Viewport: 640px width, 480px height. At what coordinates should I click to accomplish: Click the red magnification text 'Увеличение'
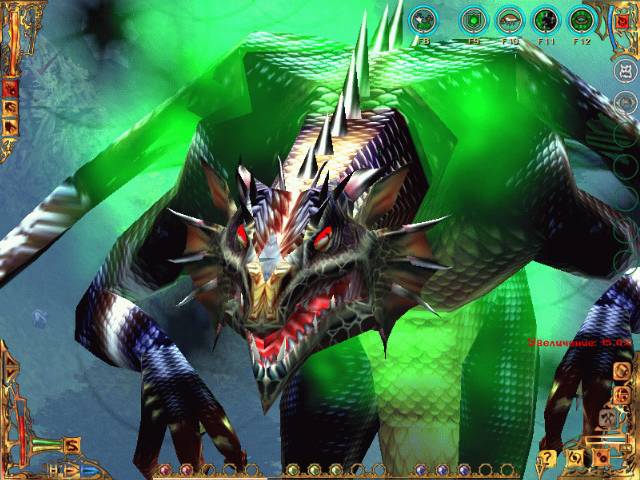[x=562, y=342]
